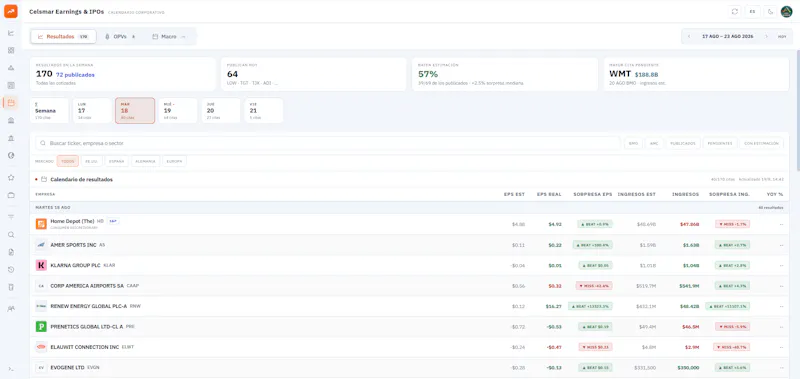800x379 pixels.
Task: Toggle the CON ESTIMACIÓN filter chip
Action: click(761, 143)
